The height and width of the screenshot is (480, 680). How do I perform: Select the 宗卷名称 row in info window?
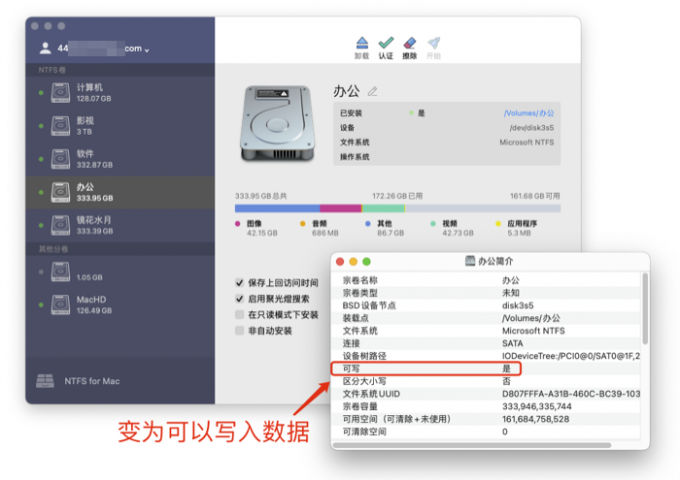pyautogui.click(x=487, y=280)
